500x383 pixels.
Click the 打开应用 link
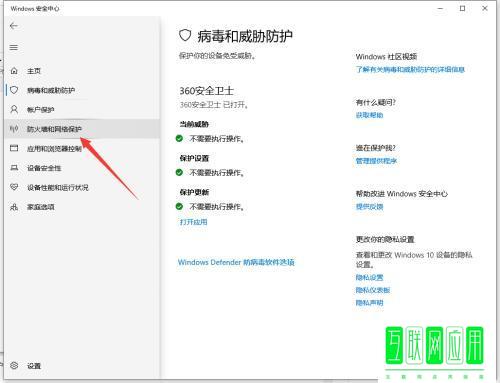(194, 222)
